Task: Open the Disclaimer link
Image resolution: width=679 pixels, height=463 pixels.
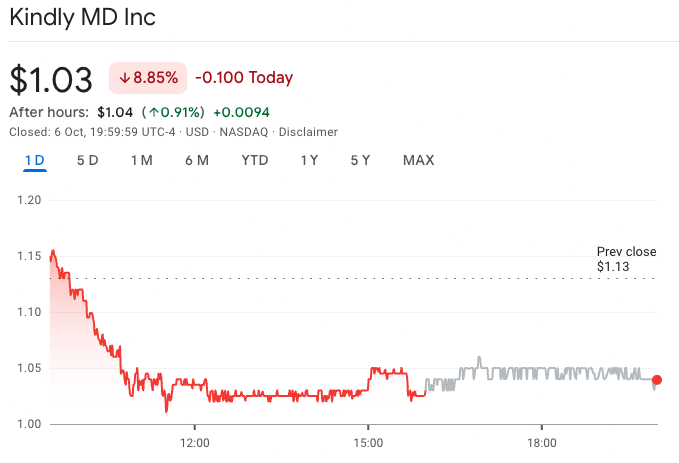Action: click(308, 132)
